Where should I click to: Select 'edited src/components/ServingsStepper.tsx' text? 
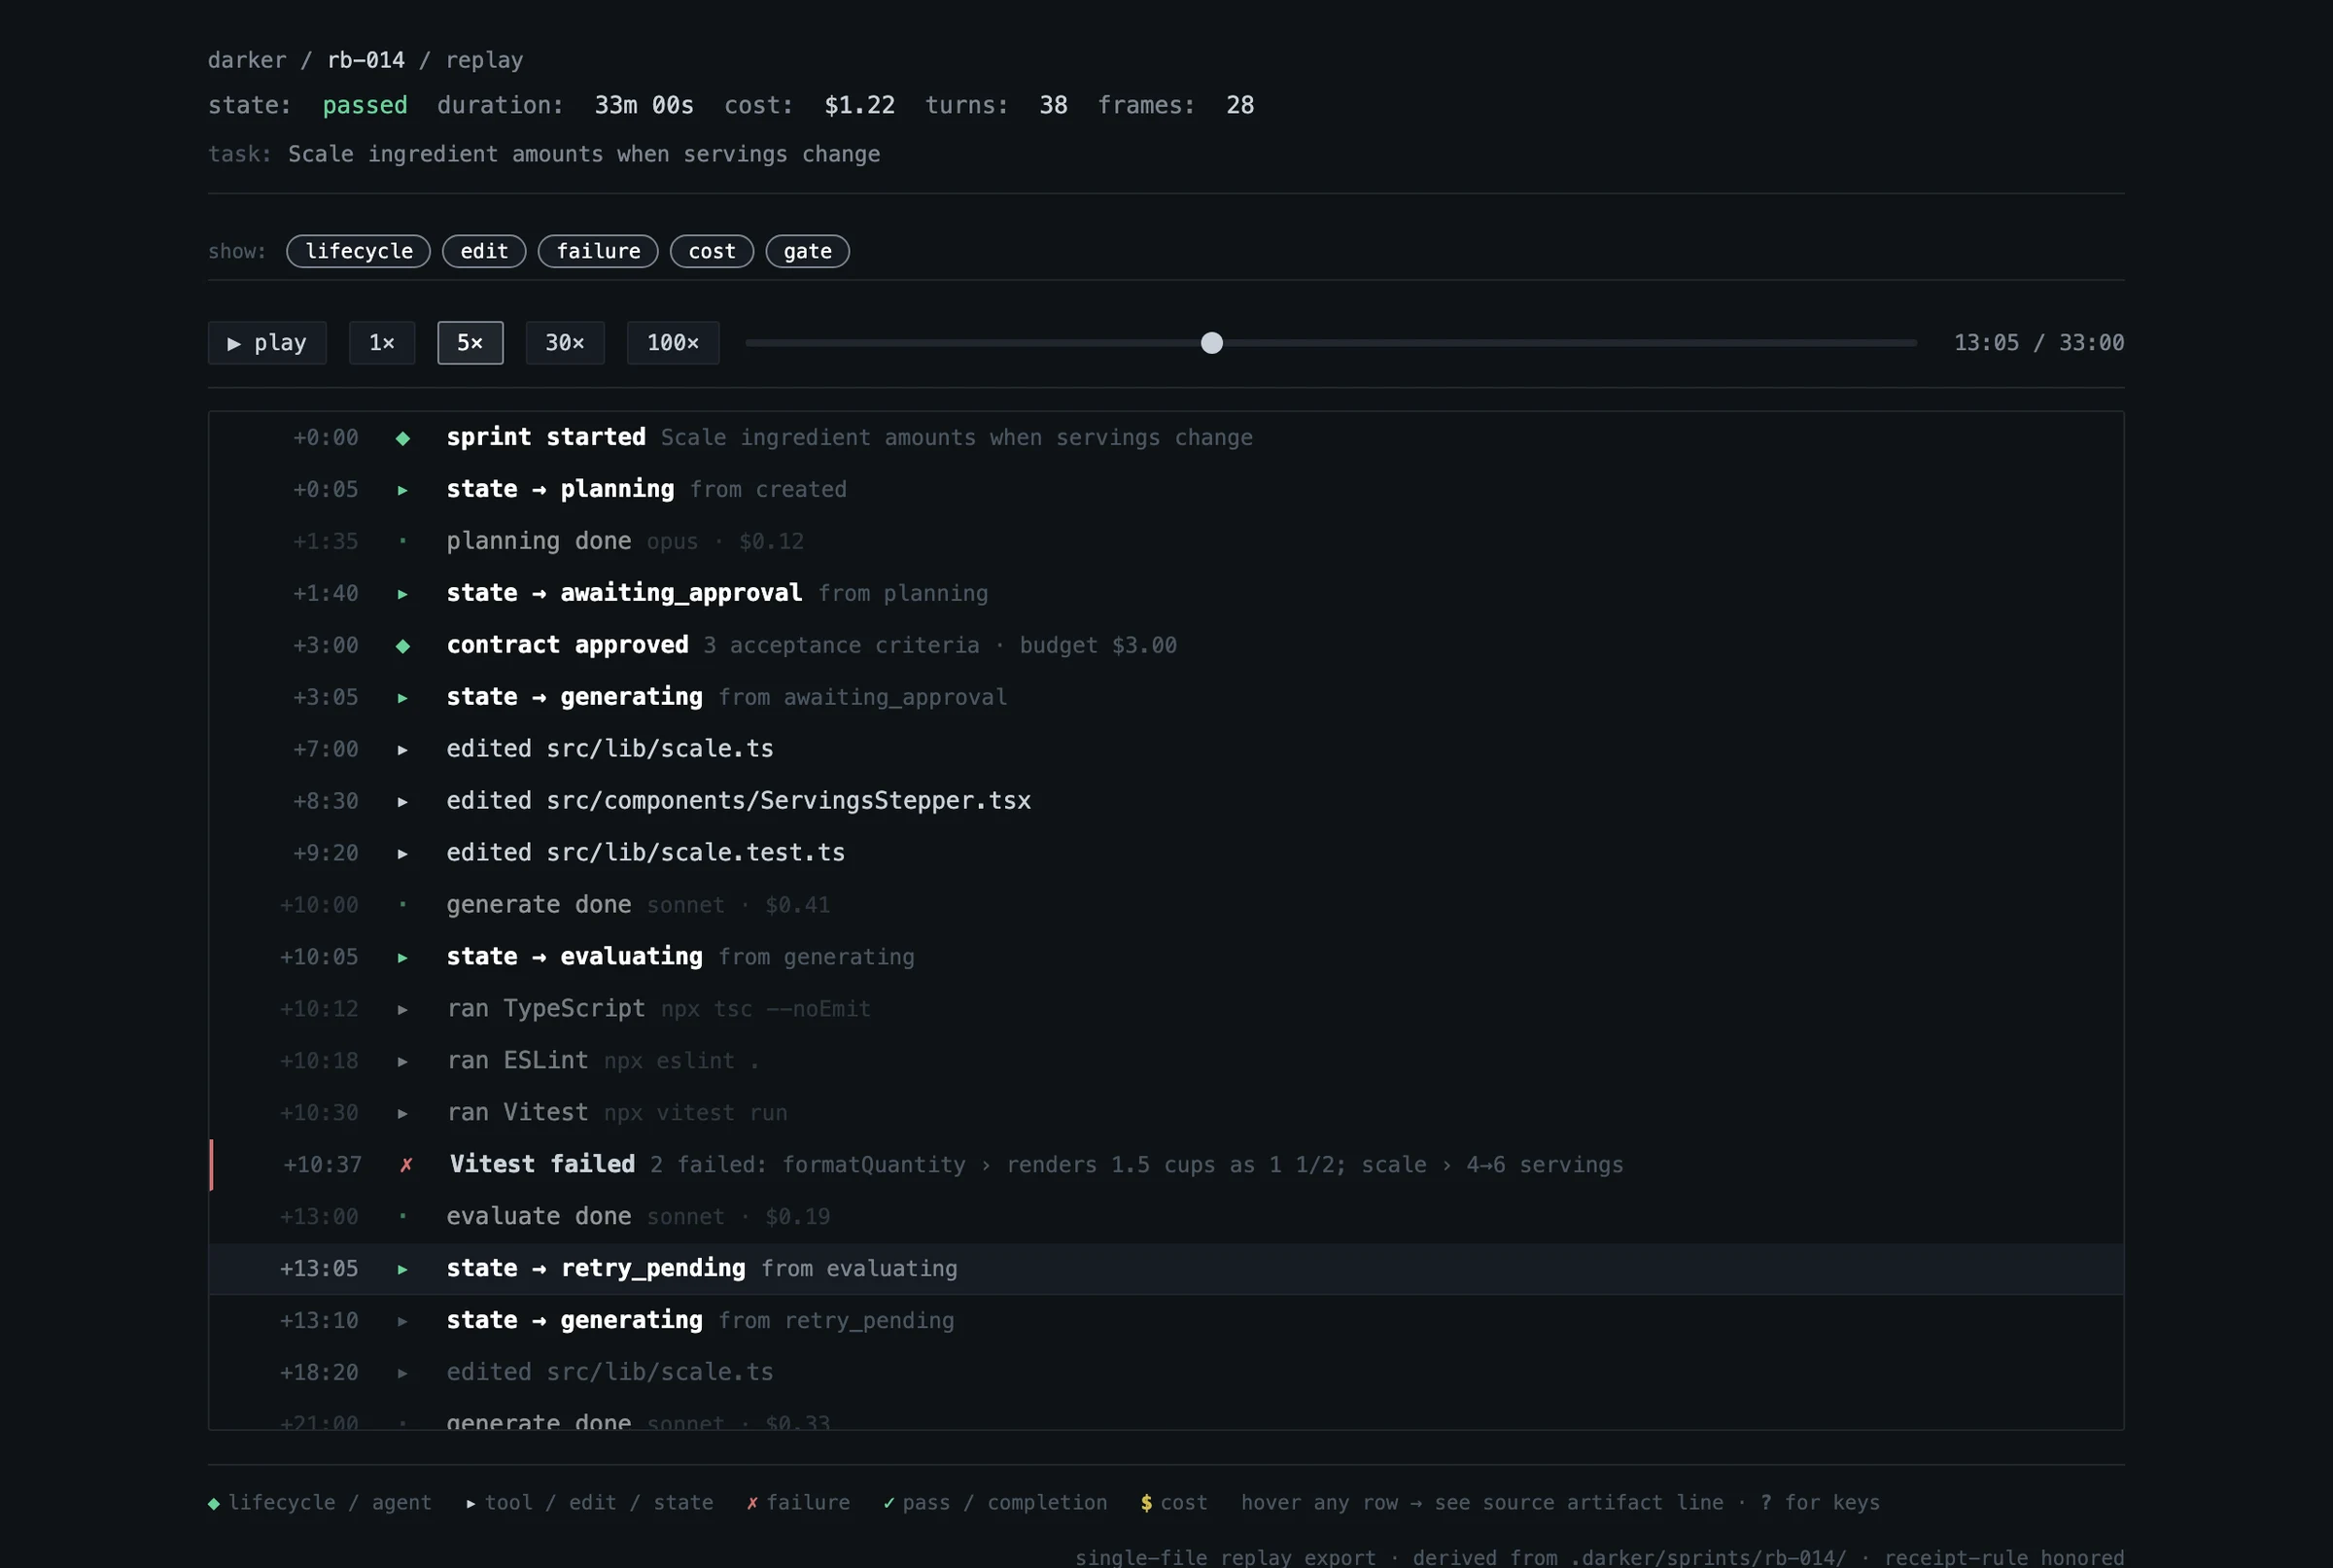tap(739, 800)
